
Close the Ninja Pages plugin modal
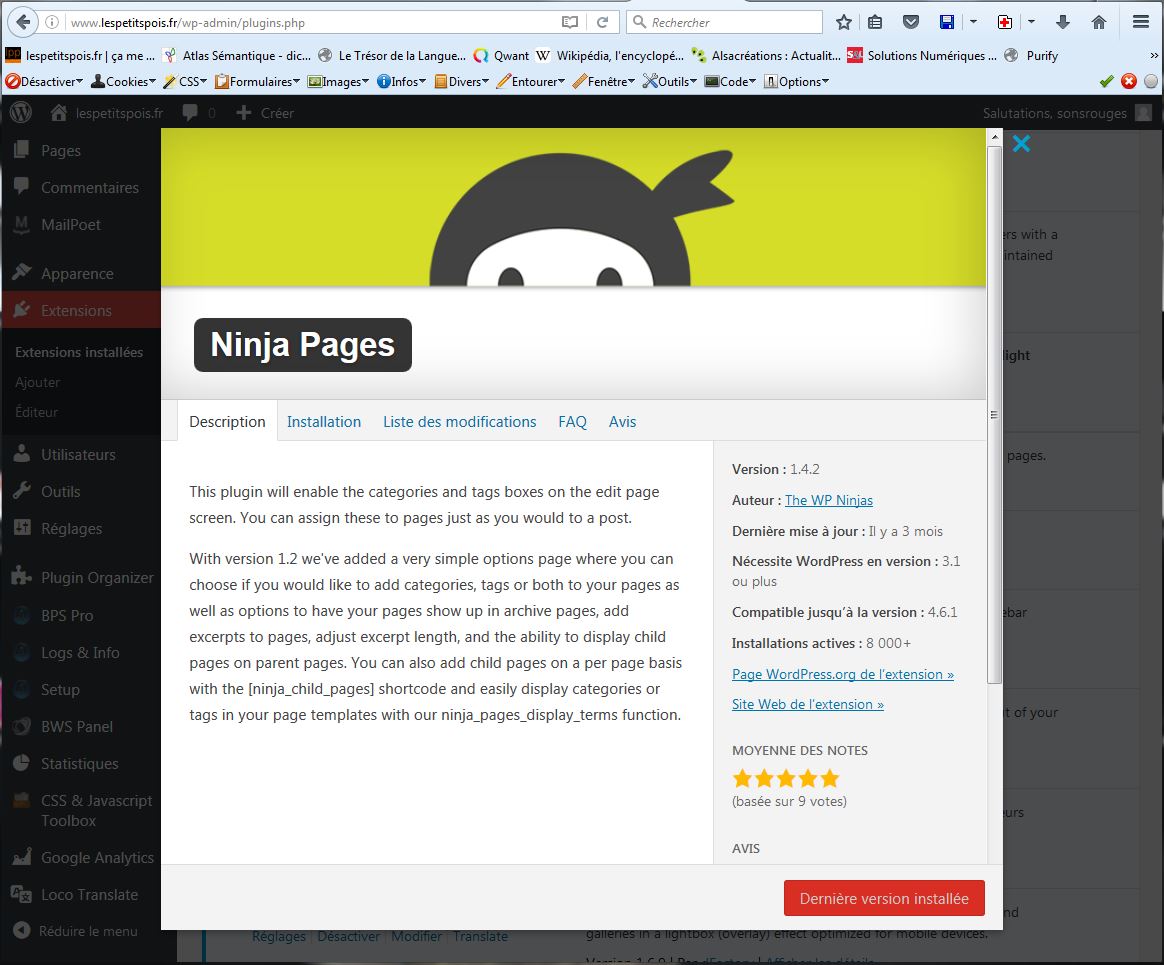pyautogui.click(x=1020, y=144)
